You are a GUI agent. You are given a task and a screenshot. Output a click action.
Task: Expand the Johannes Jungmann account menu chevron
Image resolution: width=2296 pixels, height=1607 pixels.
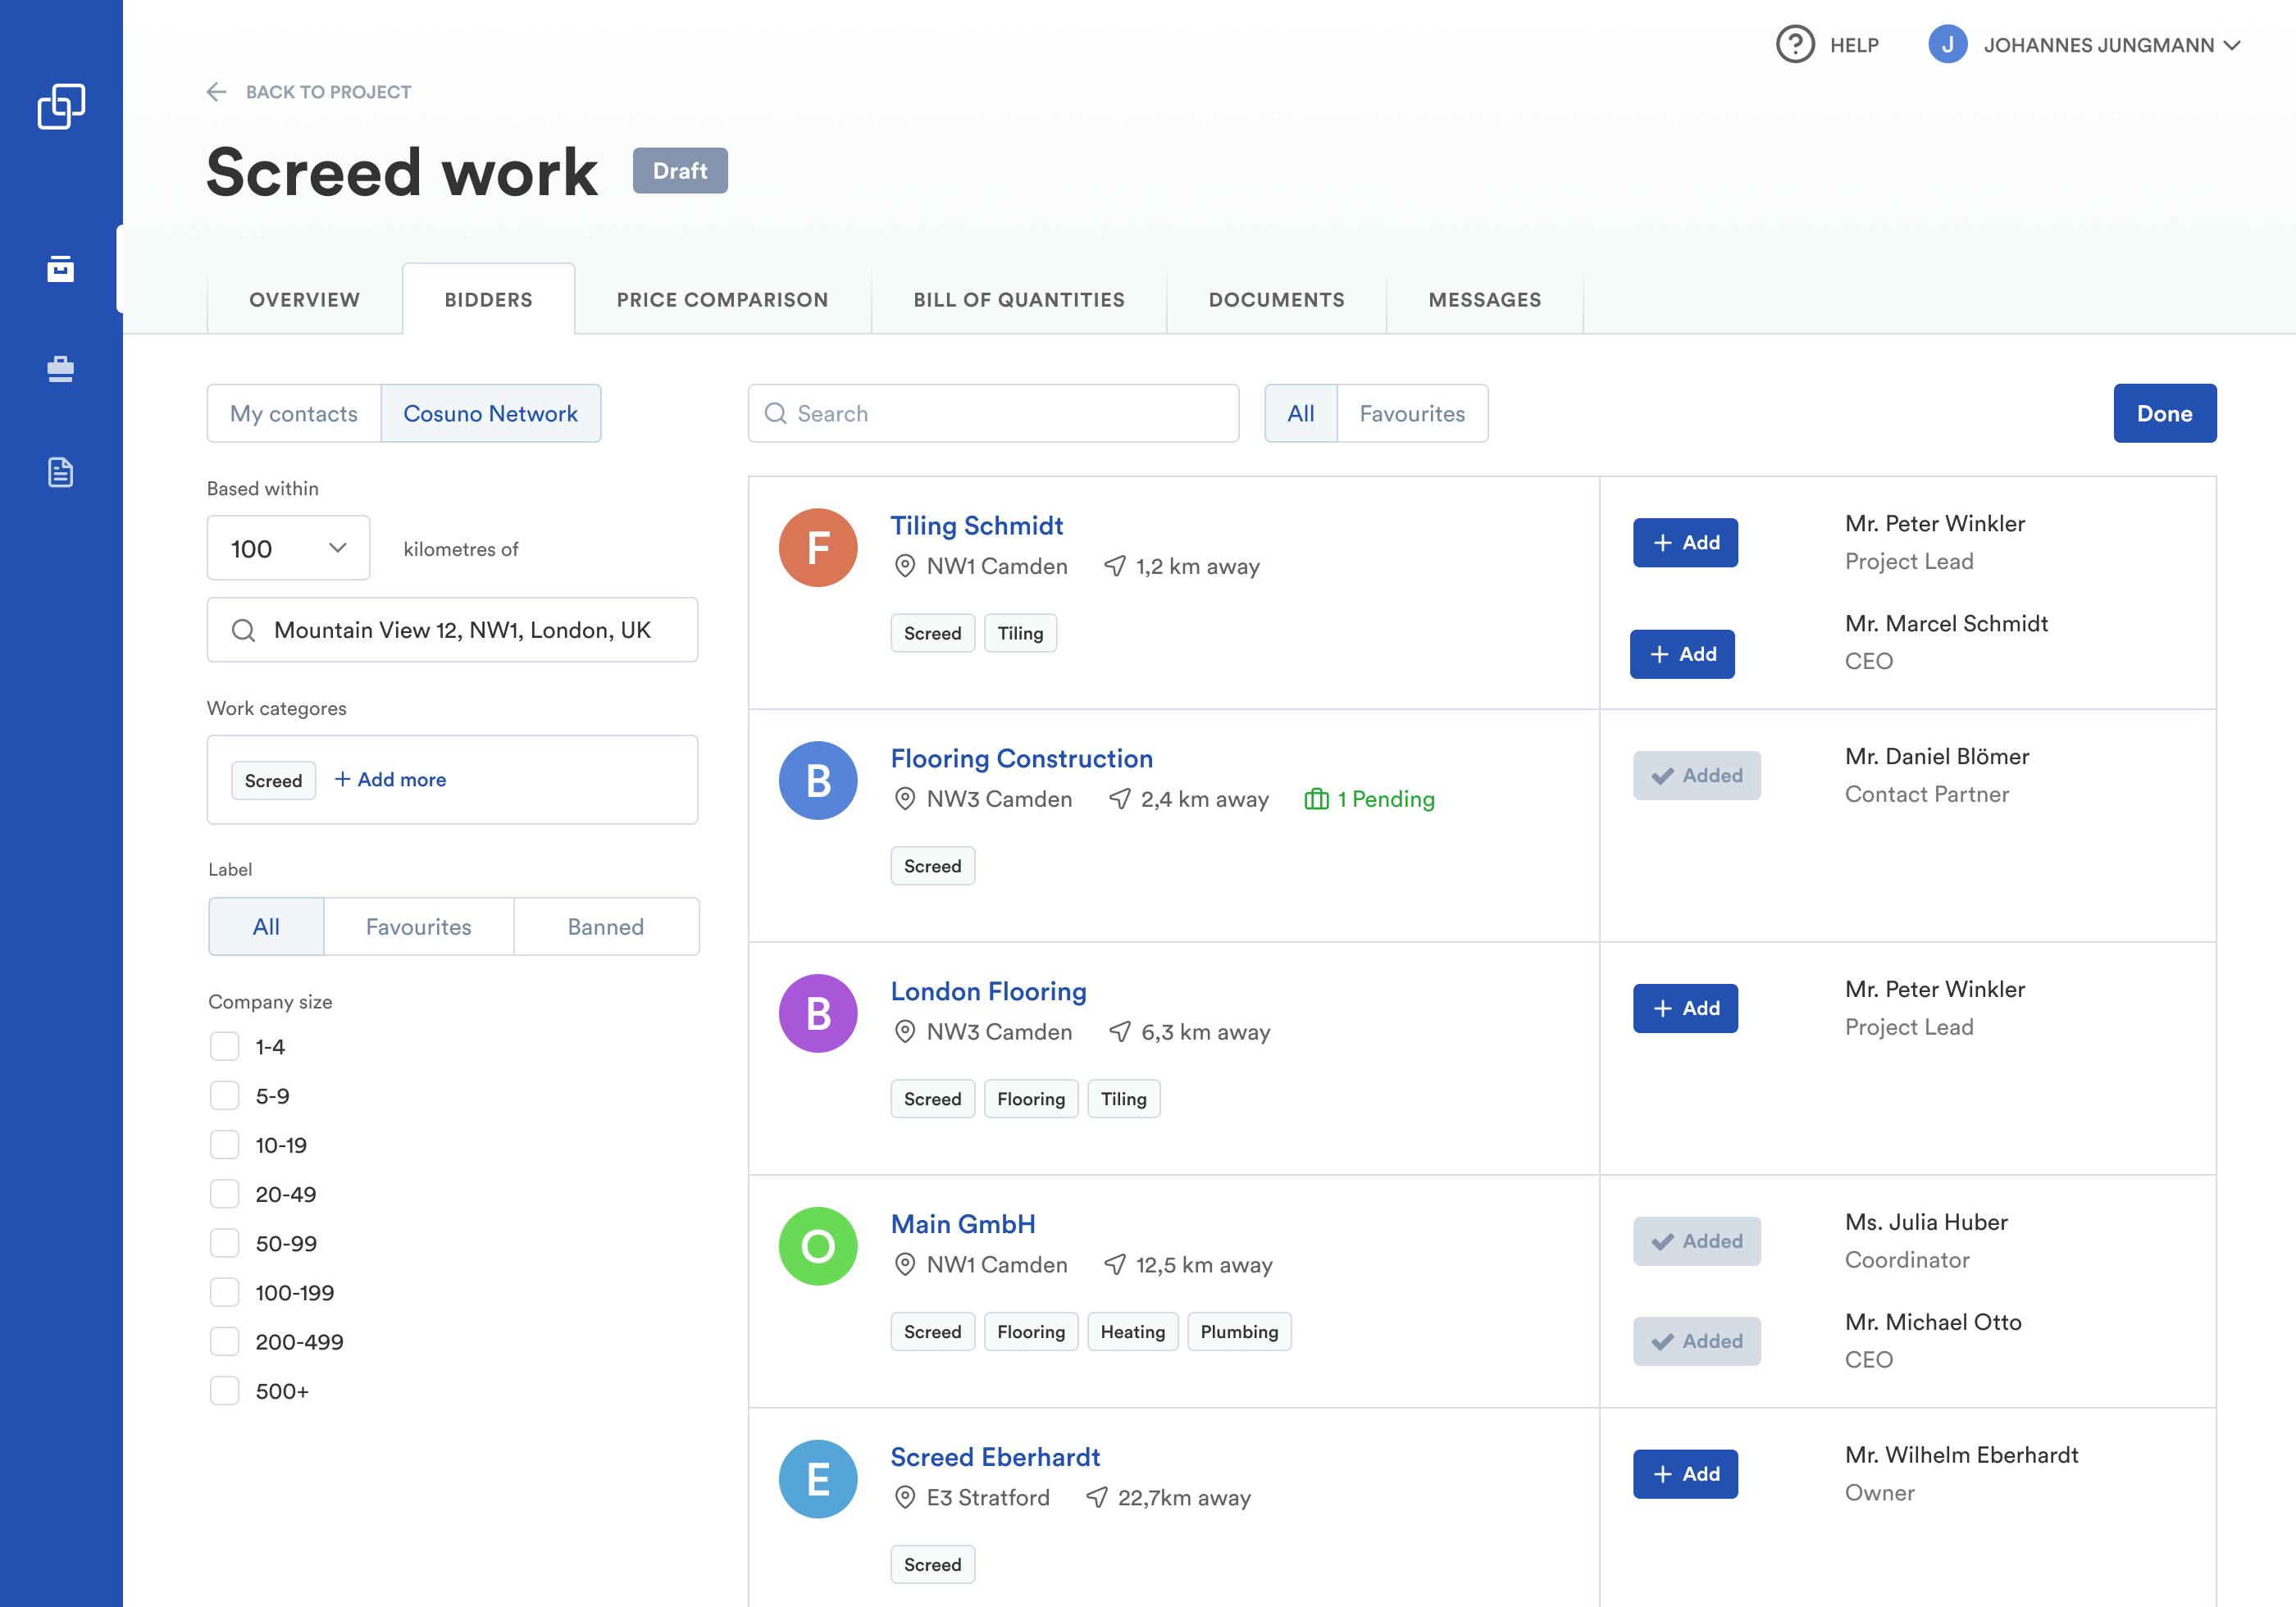click(2232, 45)
